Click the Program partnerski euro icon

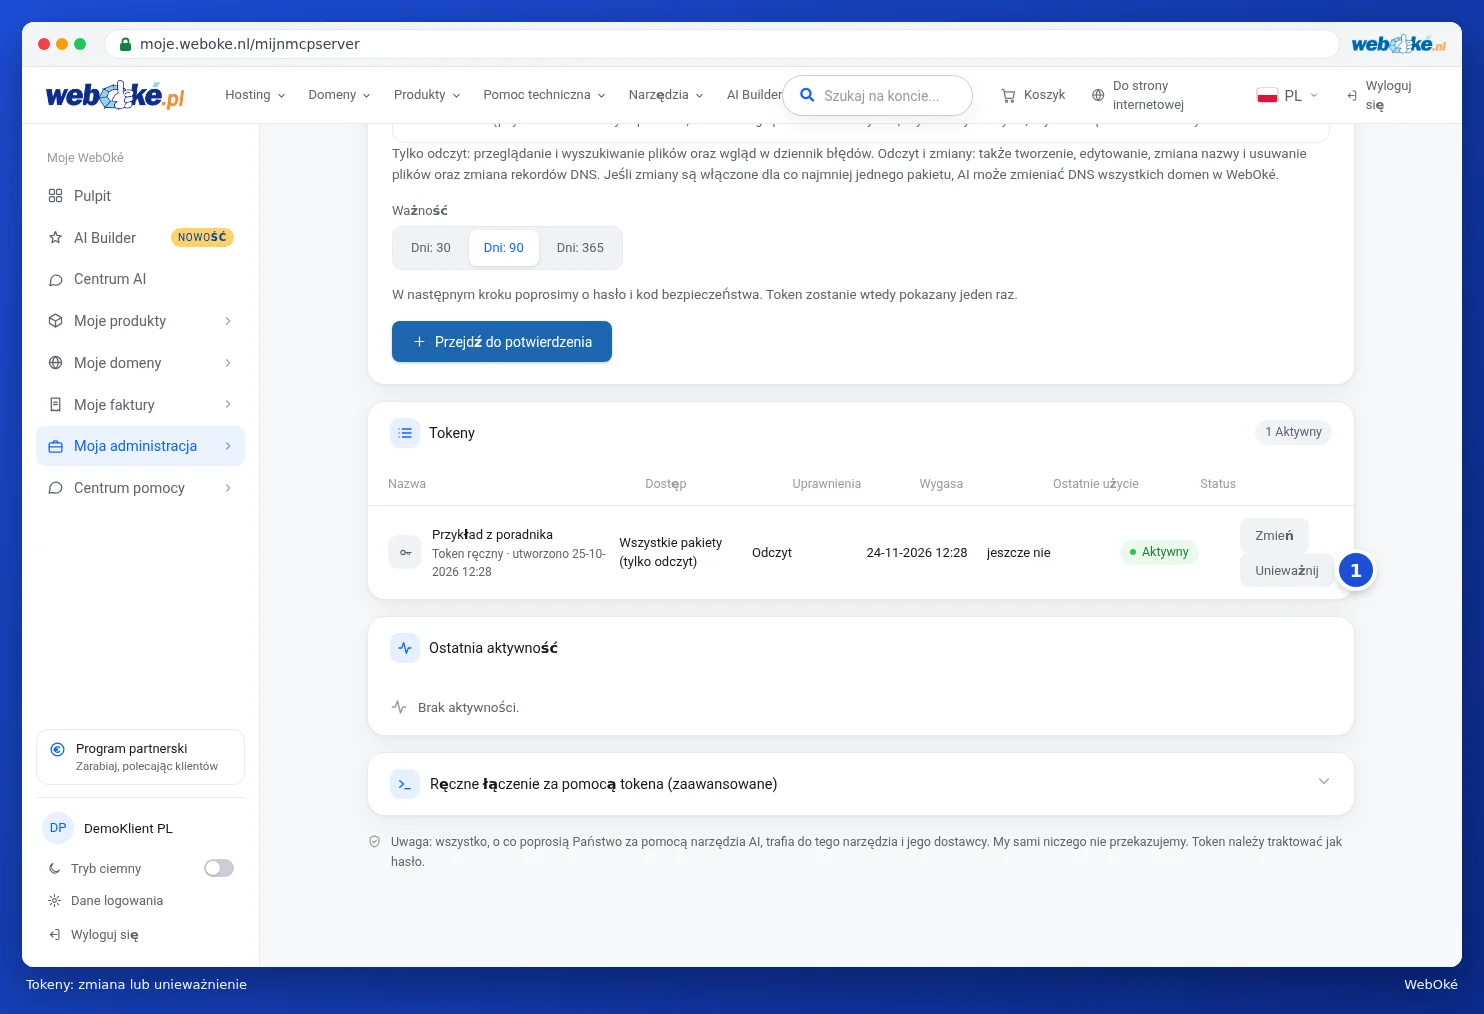pyautogui.click(x=57, y=749)
